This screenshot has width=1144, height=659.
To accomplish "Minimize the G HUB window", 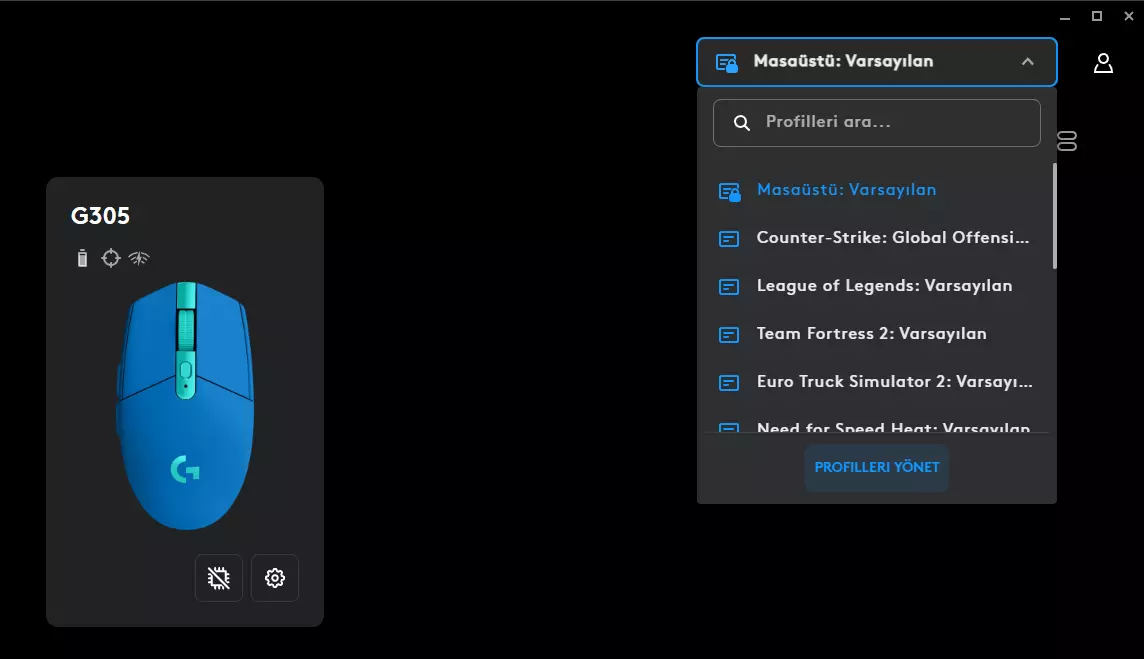I will [1065, 16].
